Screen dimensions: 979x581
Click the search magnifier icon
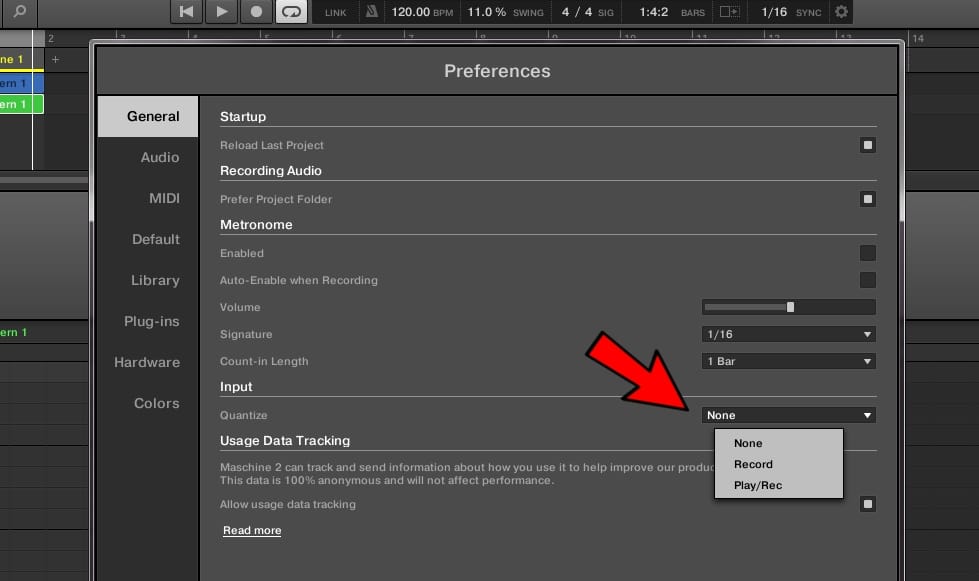pos(19,12)
